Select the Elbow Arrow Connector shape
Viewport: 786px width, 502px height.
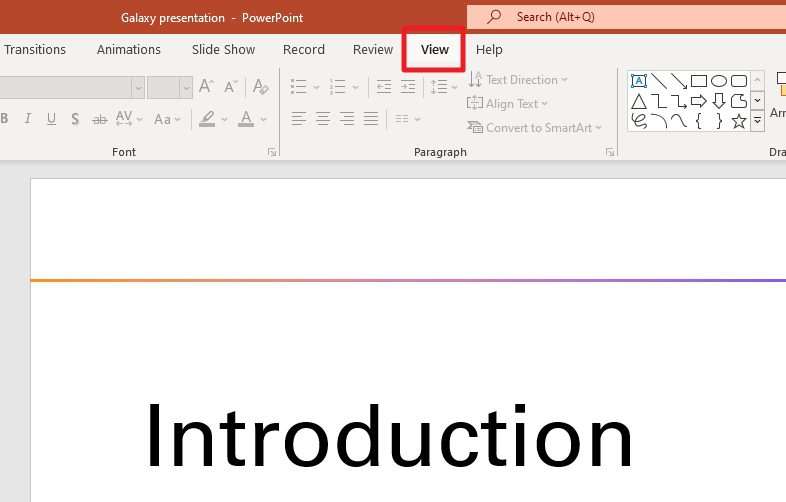pyautogui.click(x=679, y=101)
